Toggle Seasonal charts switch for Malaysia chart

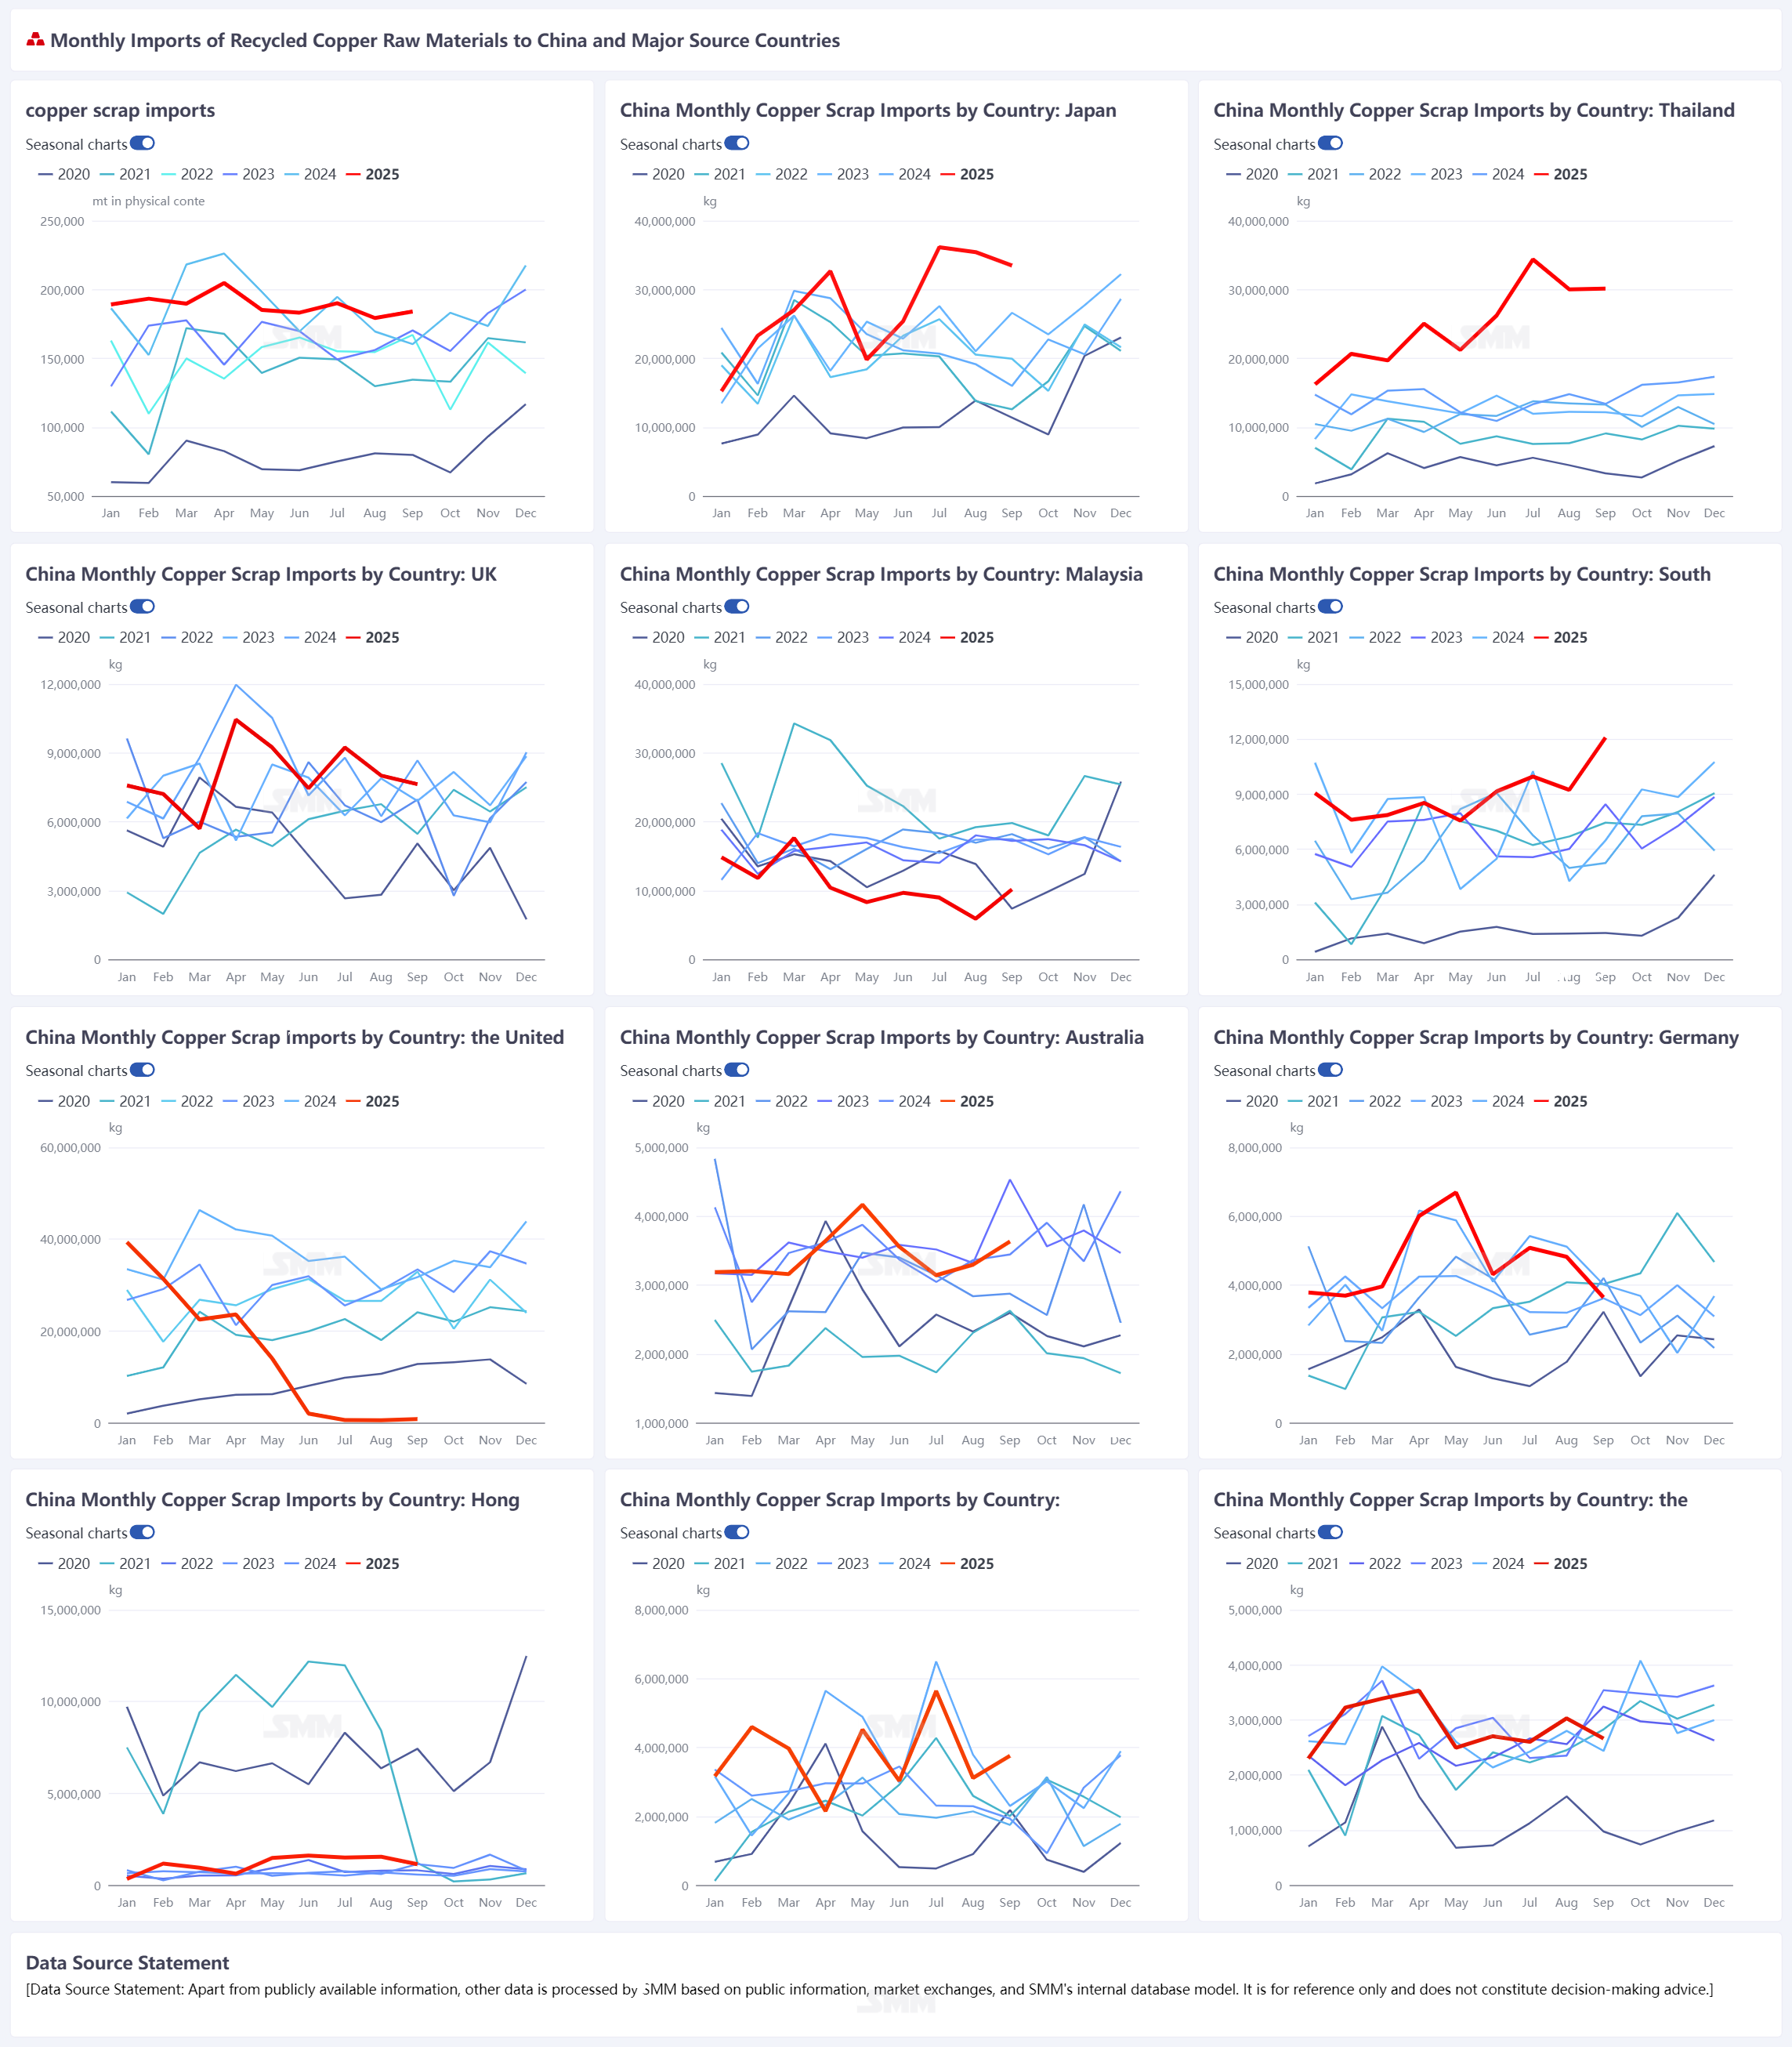pyautogui.click(x=737, y=607)
